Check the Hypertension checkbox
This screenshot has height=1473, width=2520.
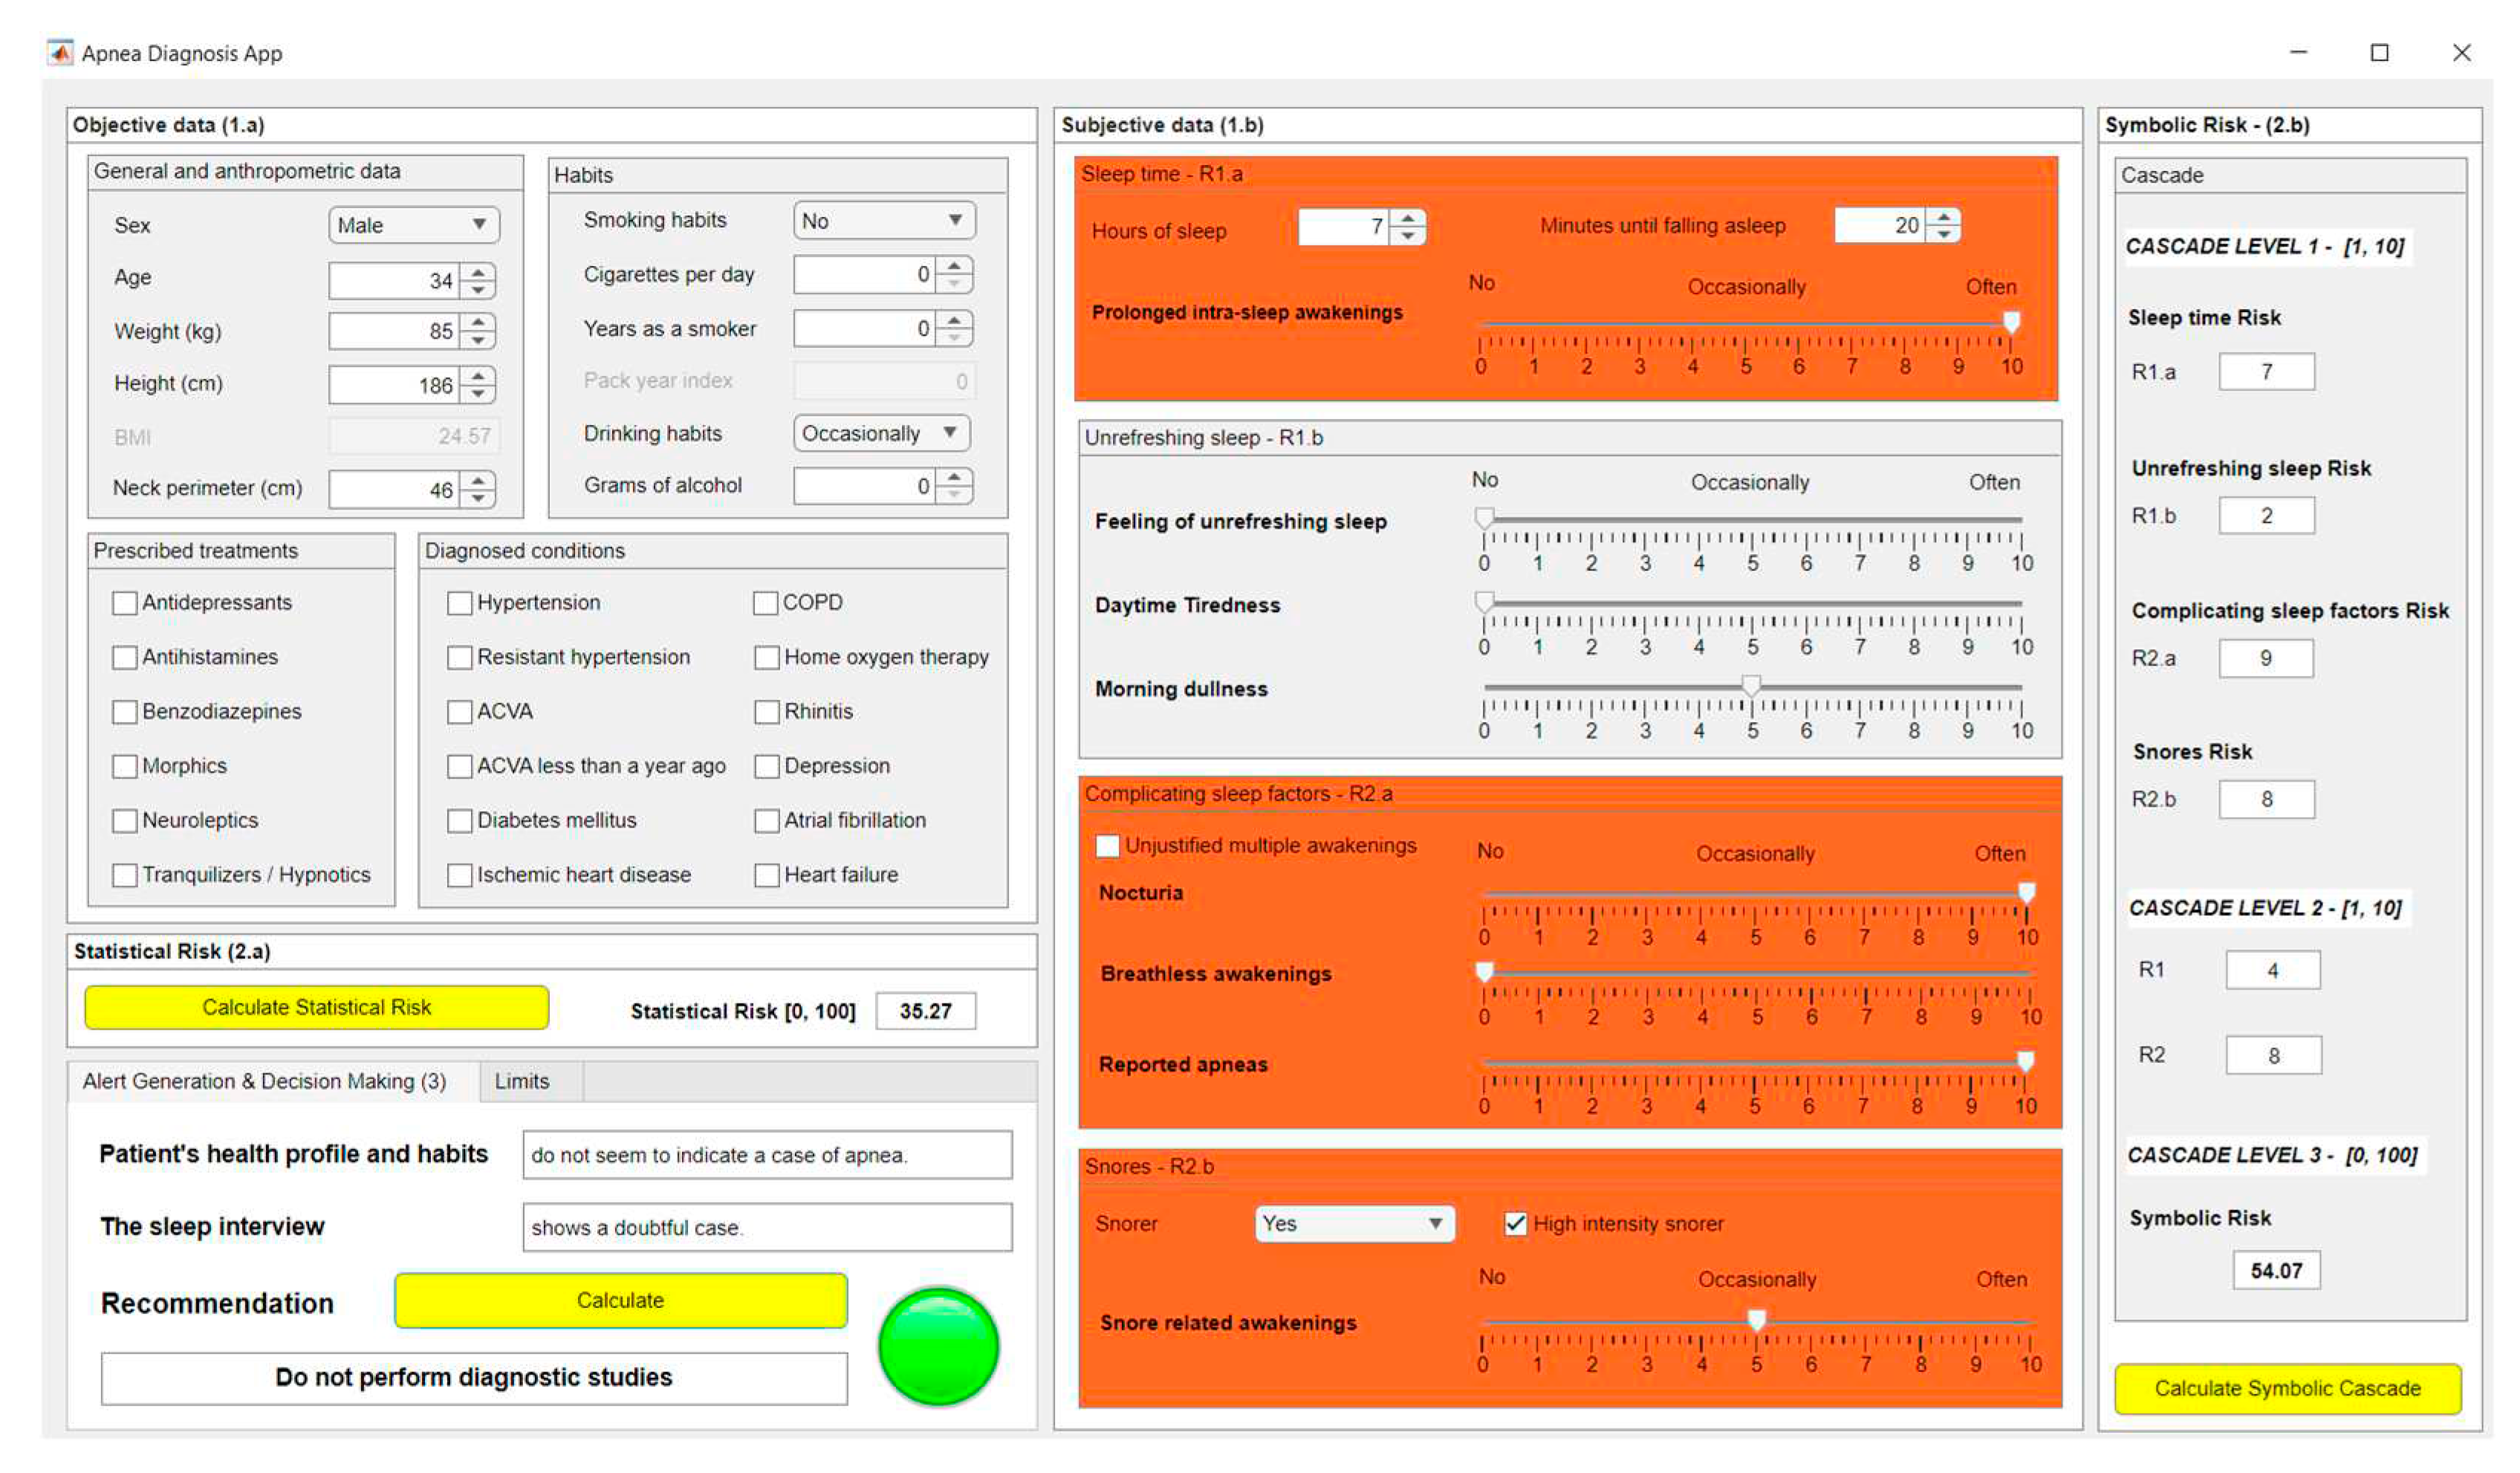tap(460, 603)
